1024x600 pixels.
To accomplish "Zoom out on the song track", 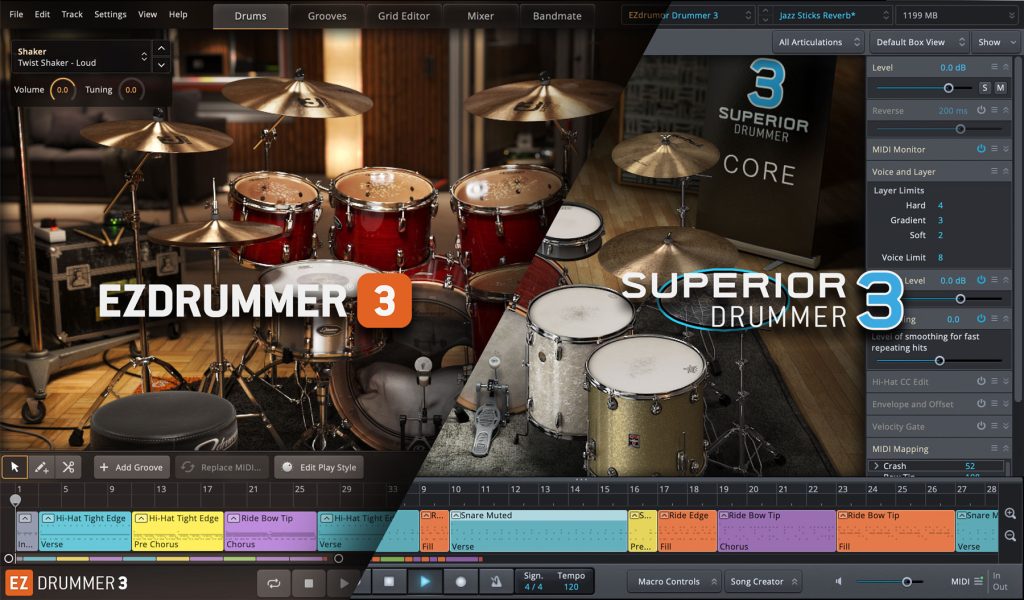I will [x=1010, y=536].
